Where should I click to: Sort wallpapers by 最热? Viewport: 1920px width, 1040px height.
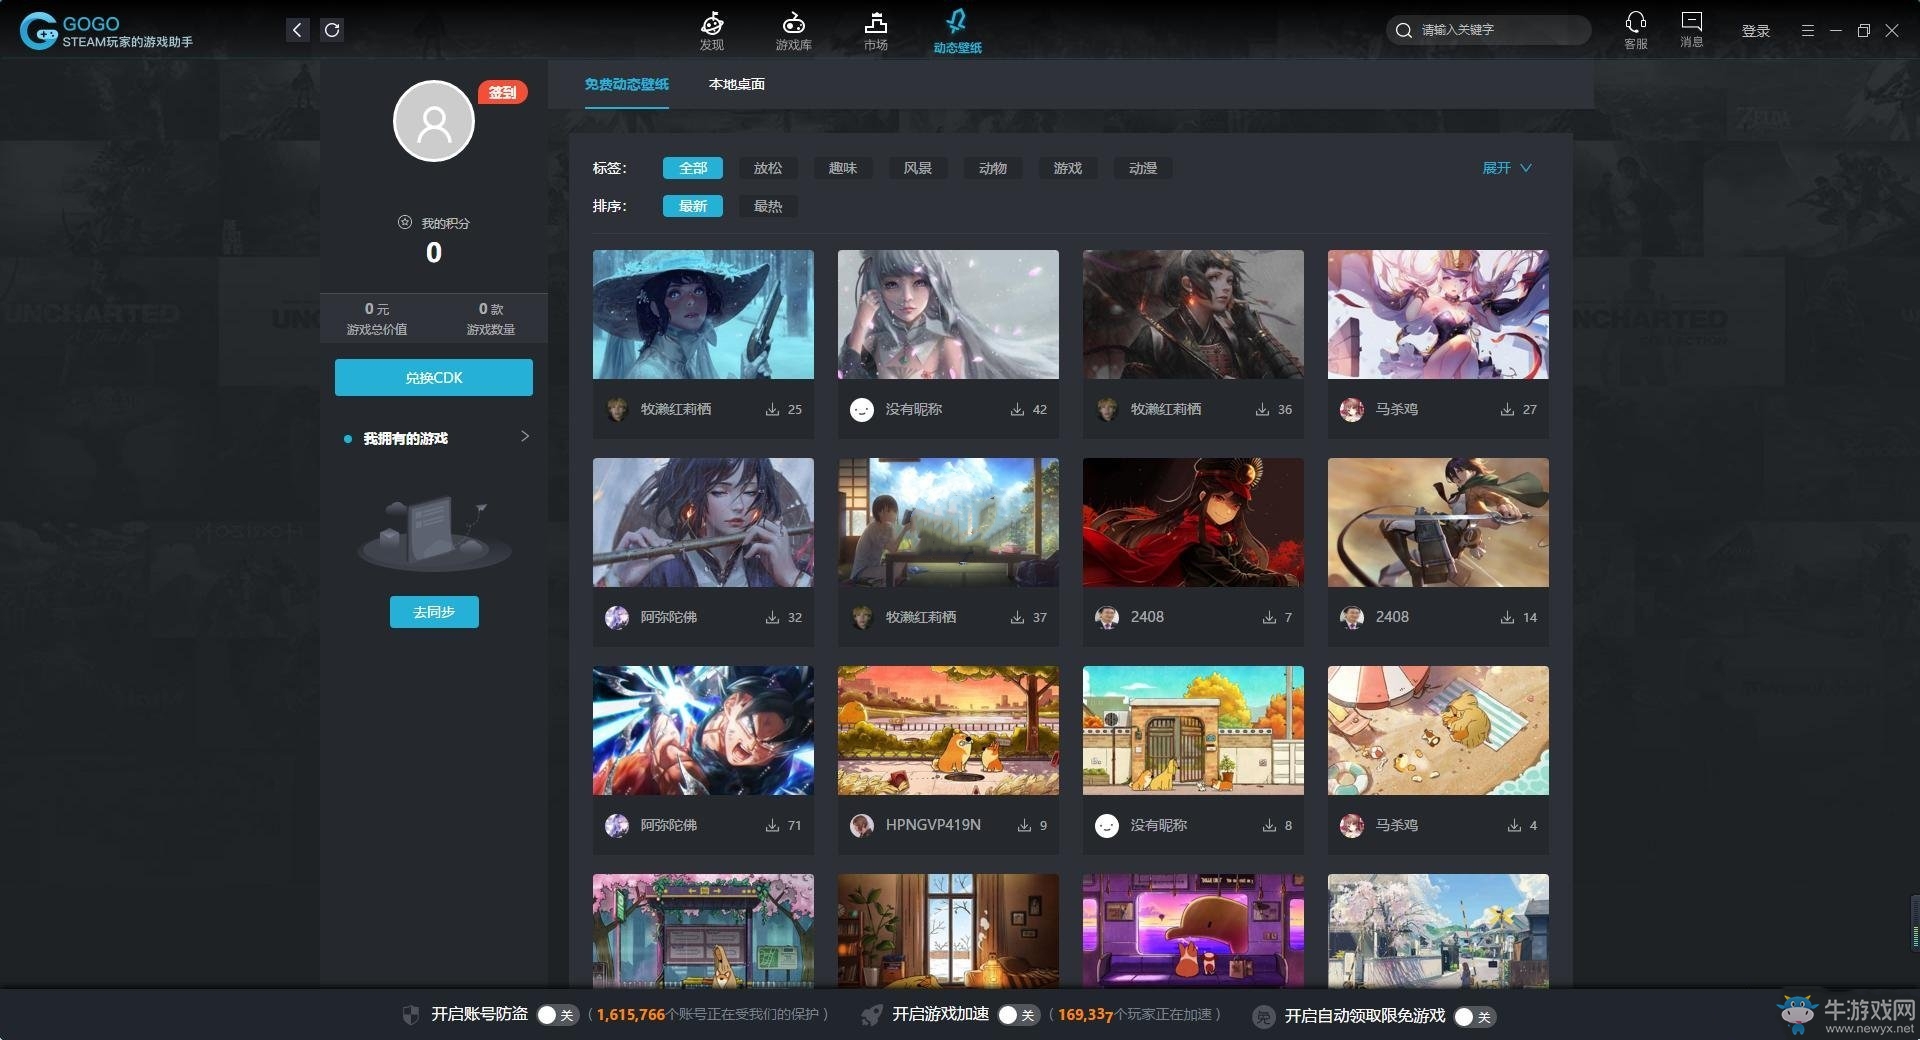(x=768, y=206)
